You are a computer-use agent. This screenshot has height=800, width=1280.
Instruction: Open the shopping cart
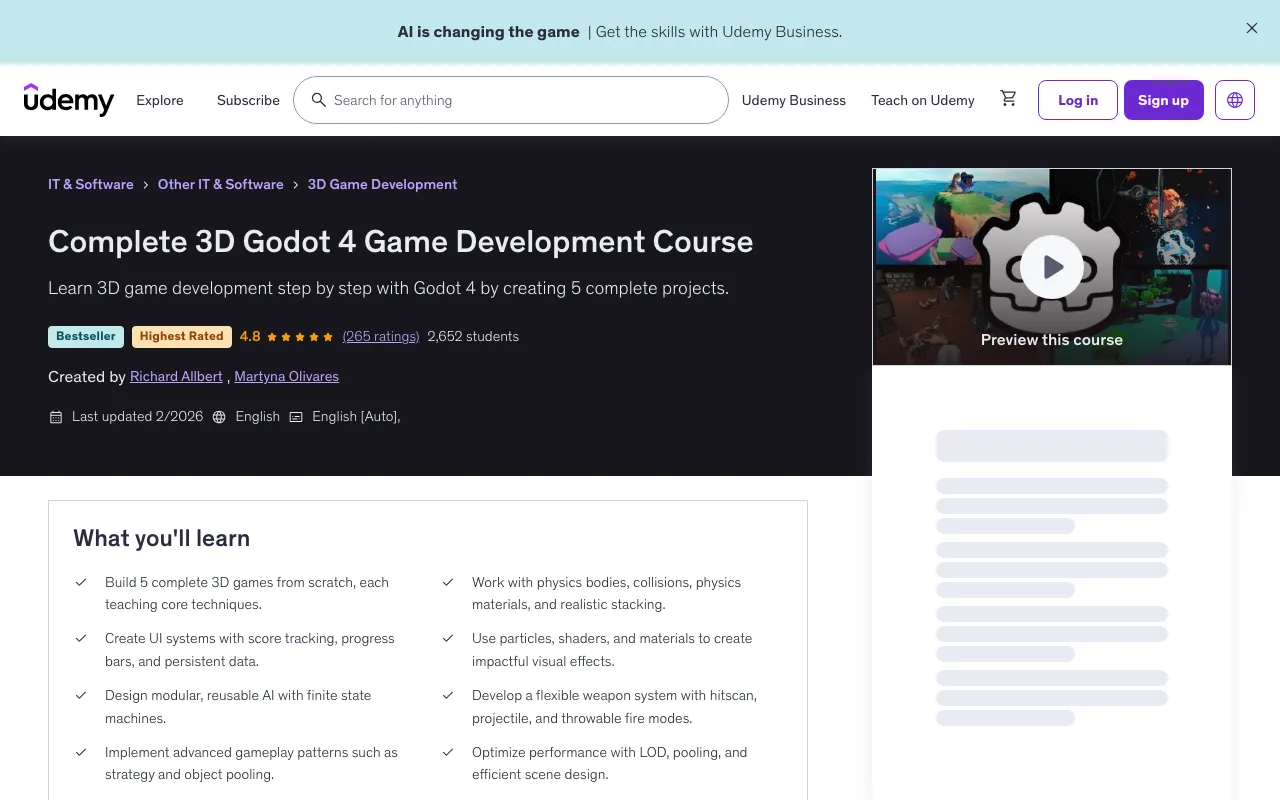[1008, 98]
